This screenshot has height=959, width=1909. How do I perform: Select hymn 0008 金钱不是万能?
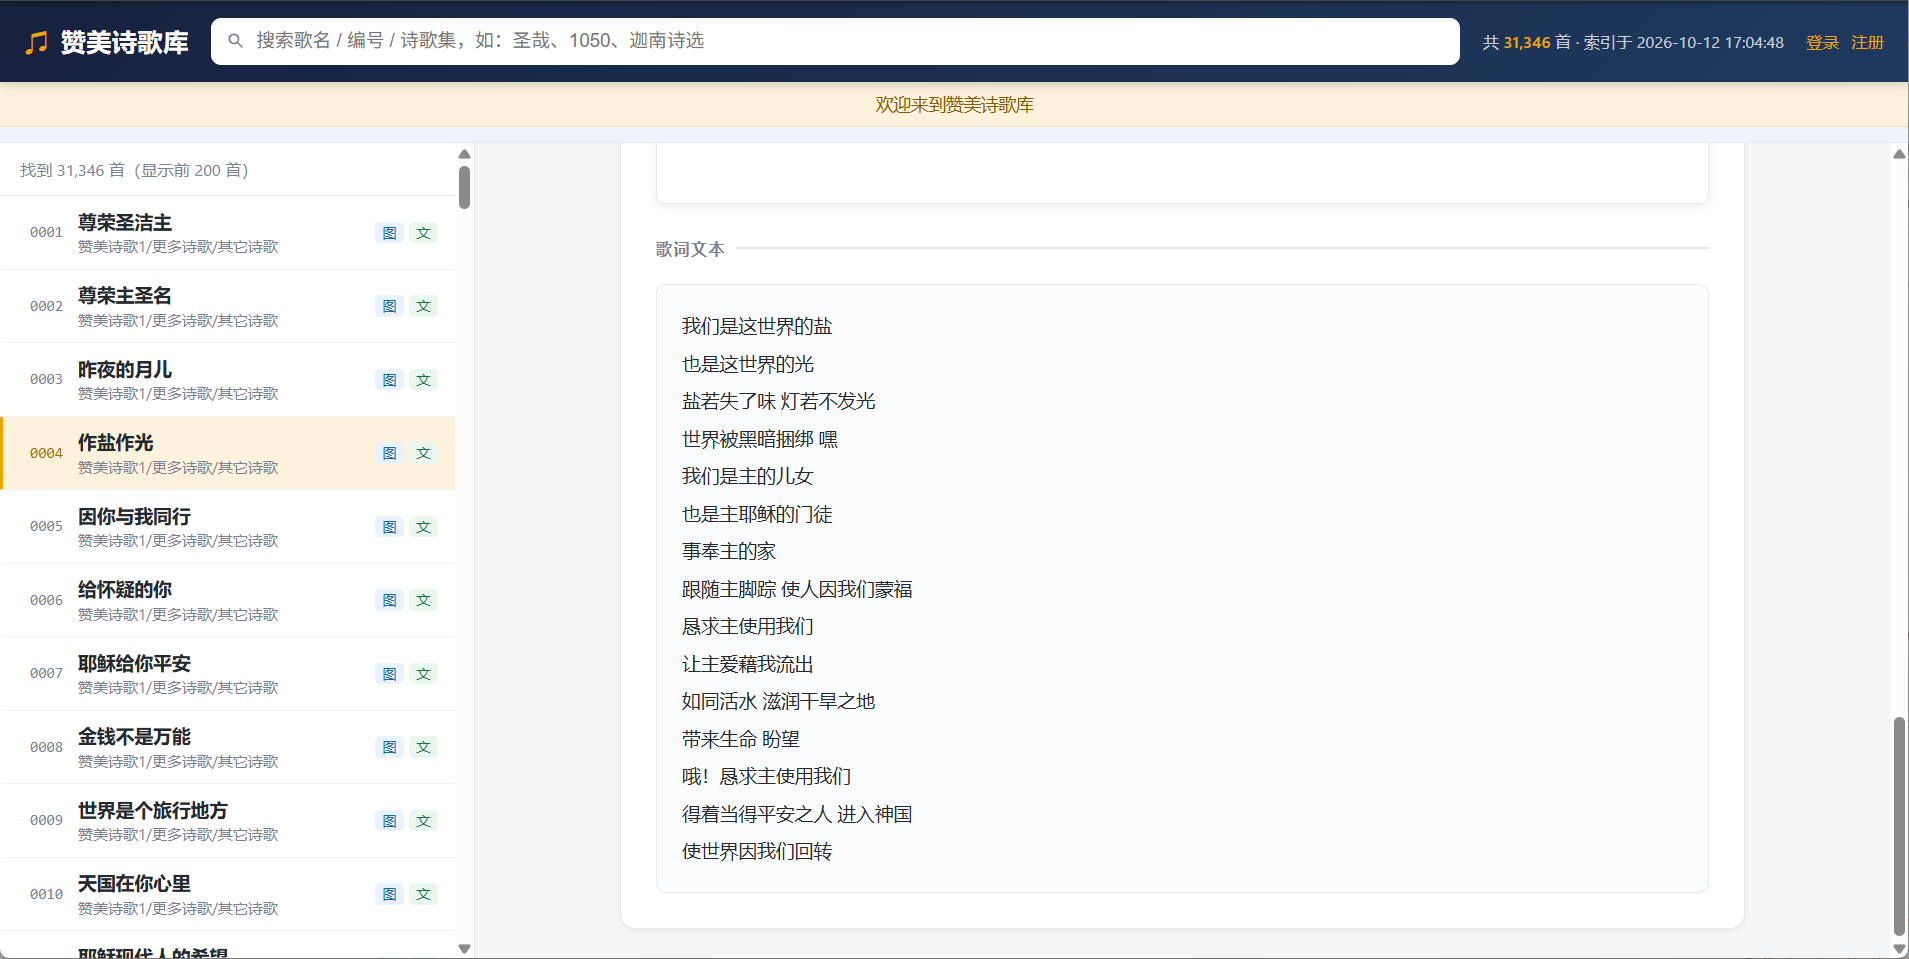click(228, 747)
